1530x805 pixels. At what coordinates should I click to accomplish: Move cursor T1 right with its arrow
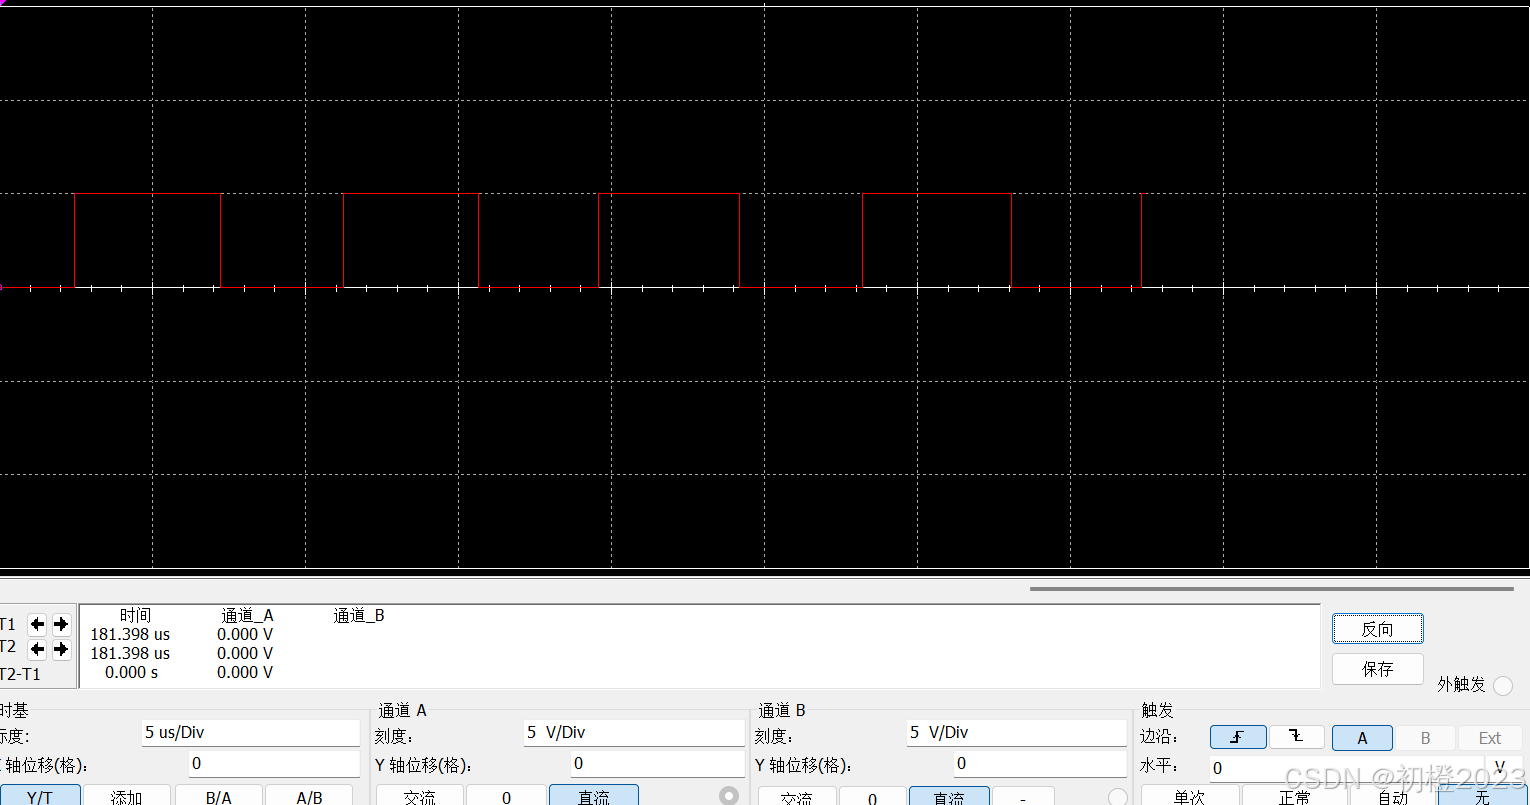(61, 624)
